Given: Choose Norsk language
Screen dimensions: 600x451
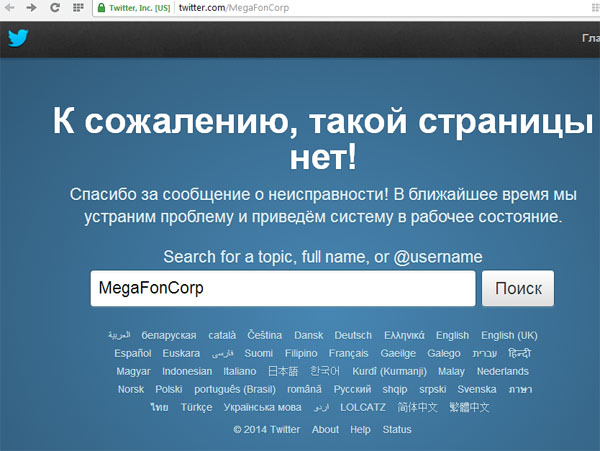Looking at the screenshot, I should click(131, 389).
